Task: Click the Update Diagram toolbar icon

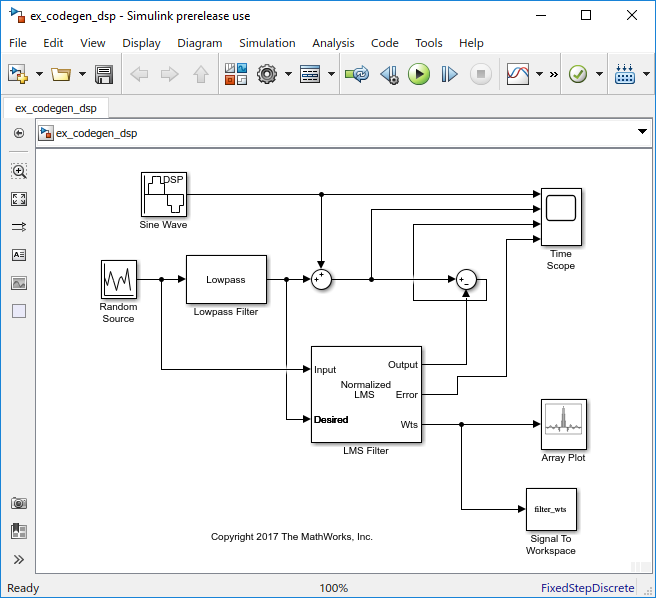Action: click(356, 74)
